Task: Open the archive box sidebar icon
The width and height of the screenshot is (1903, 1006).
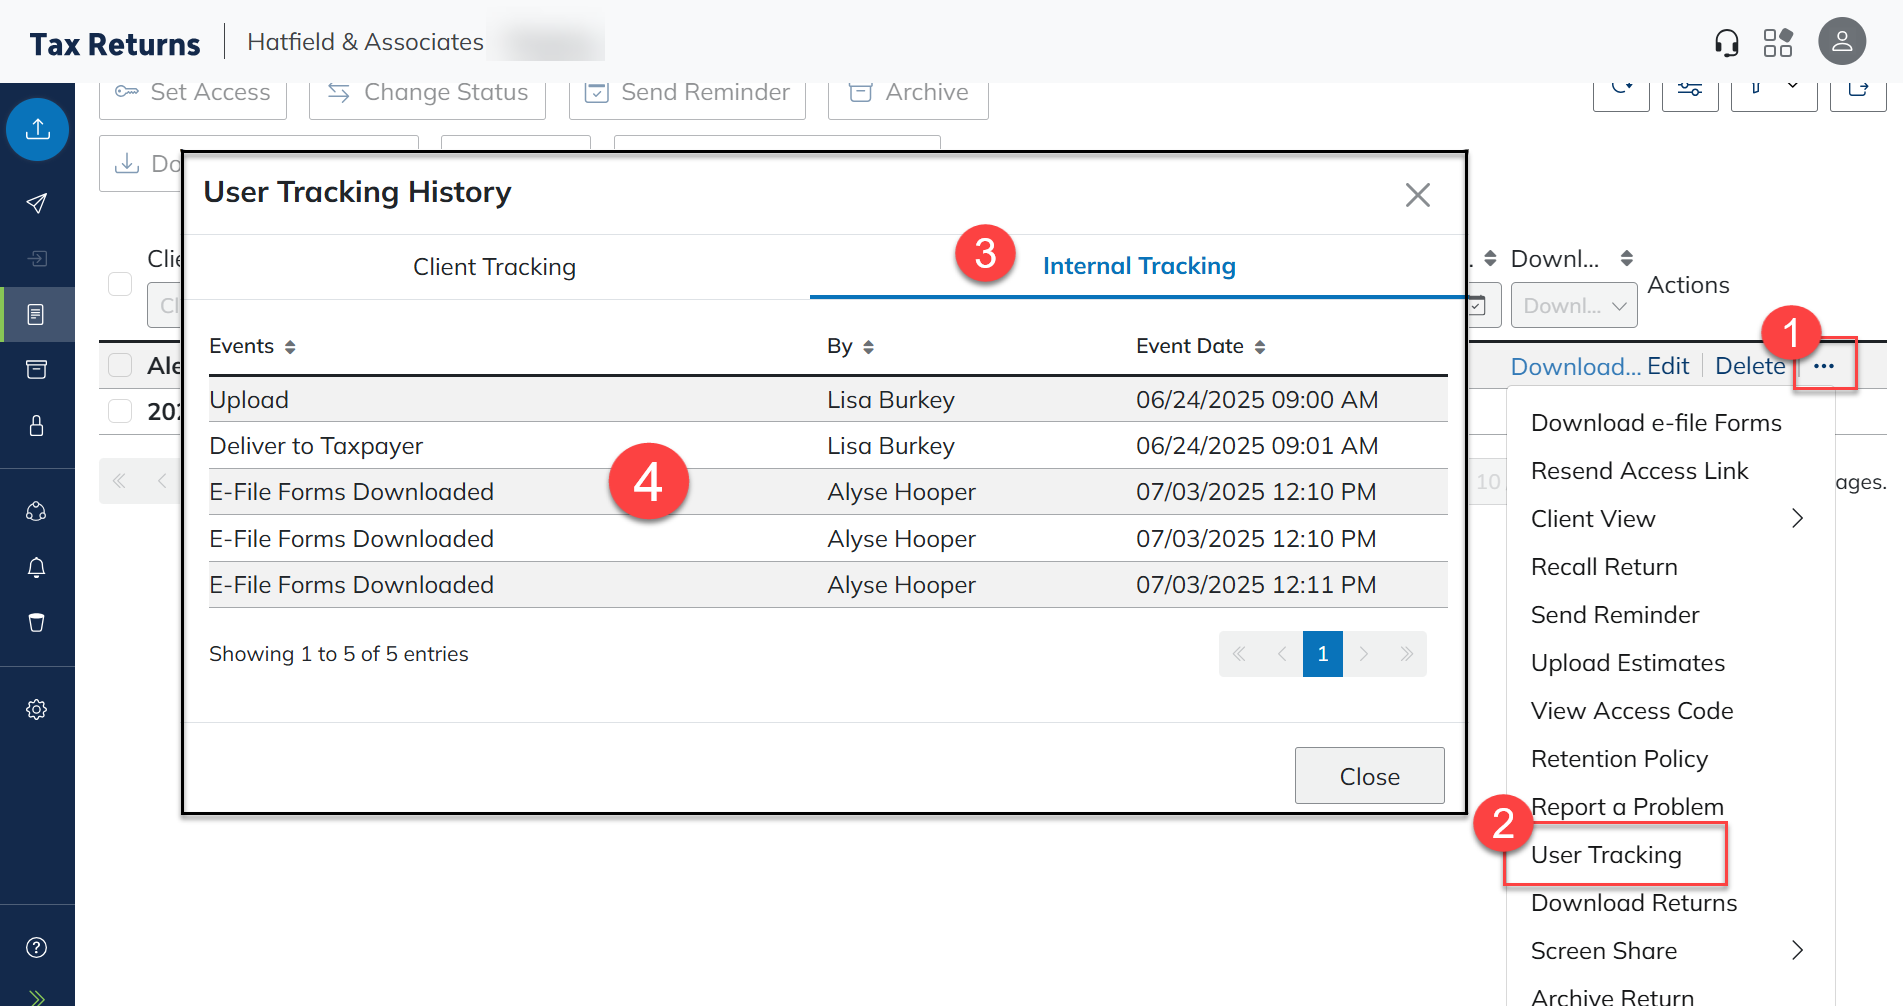Action: click(x=37, y=370)
